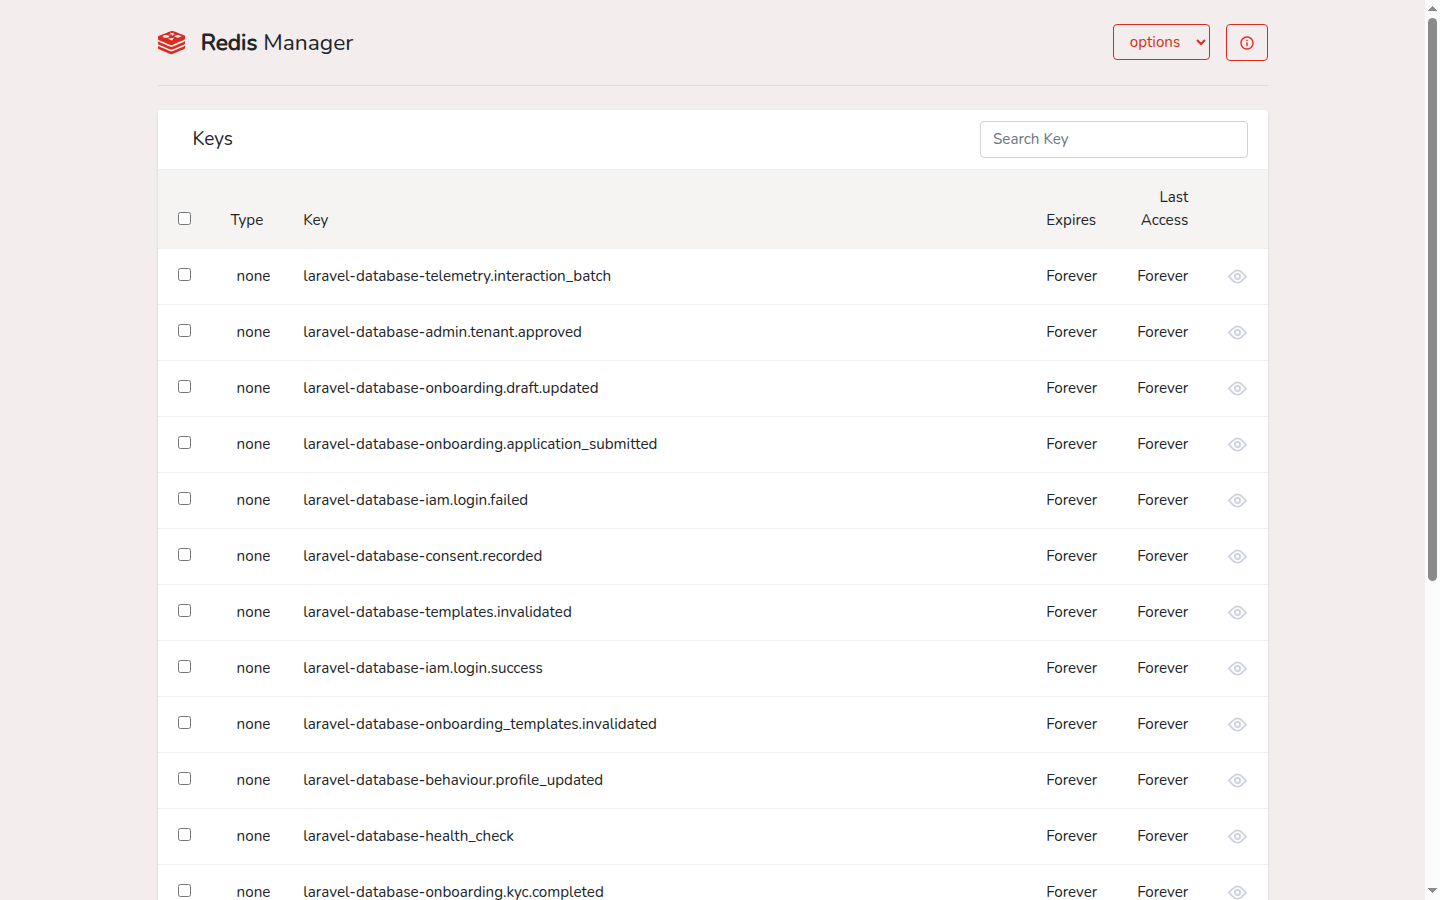Select checkbox for onboarding.draft.updated
1440x900 pixels.
[x=184, y=386]
